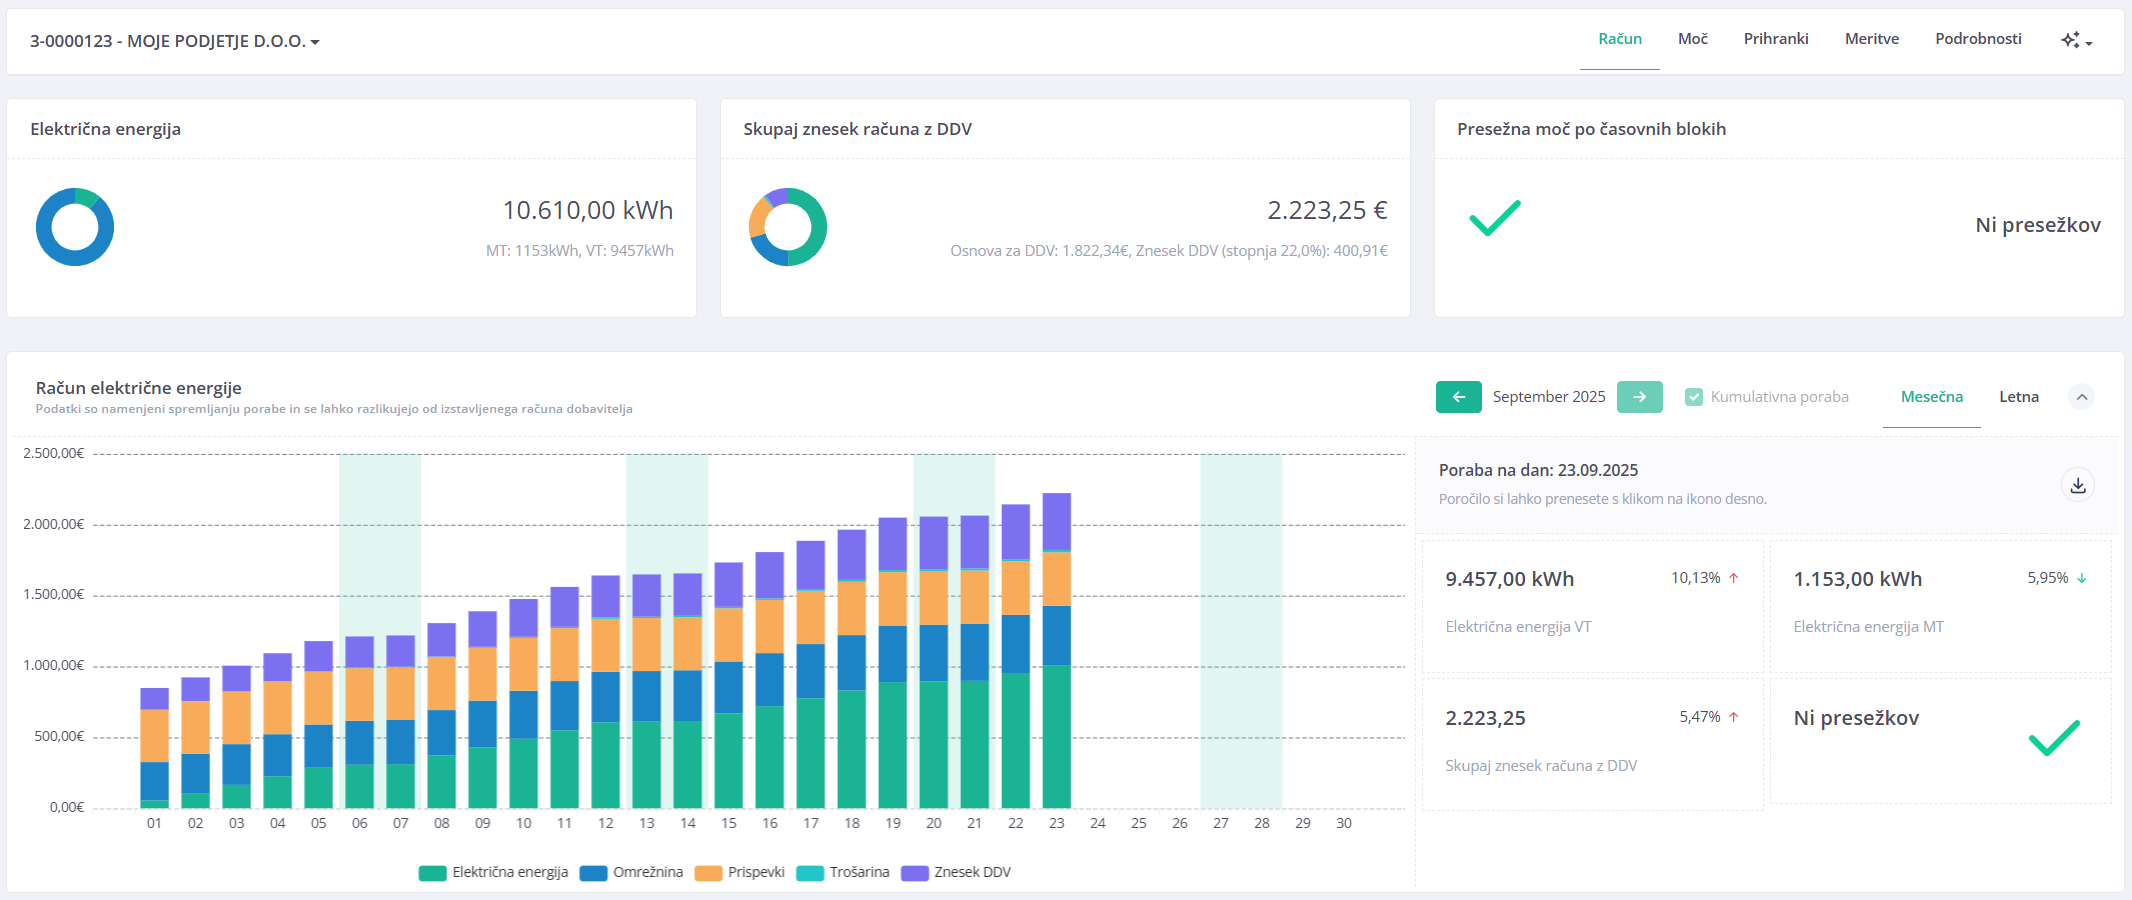Open the MOJE PODJETJE D.O.O. account dropdown
This screenshot has height=900, width=2132.
(175, 41)
